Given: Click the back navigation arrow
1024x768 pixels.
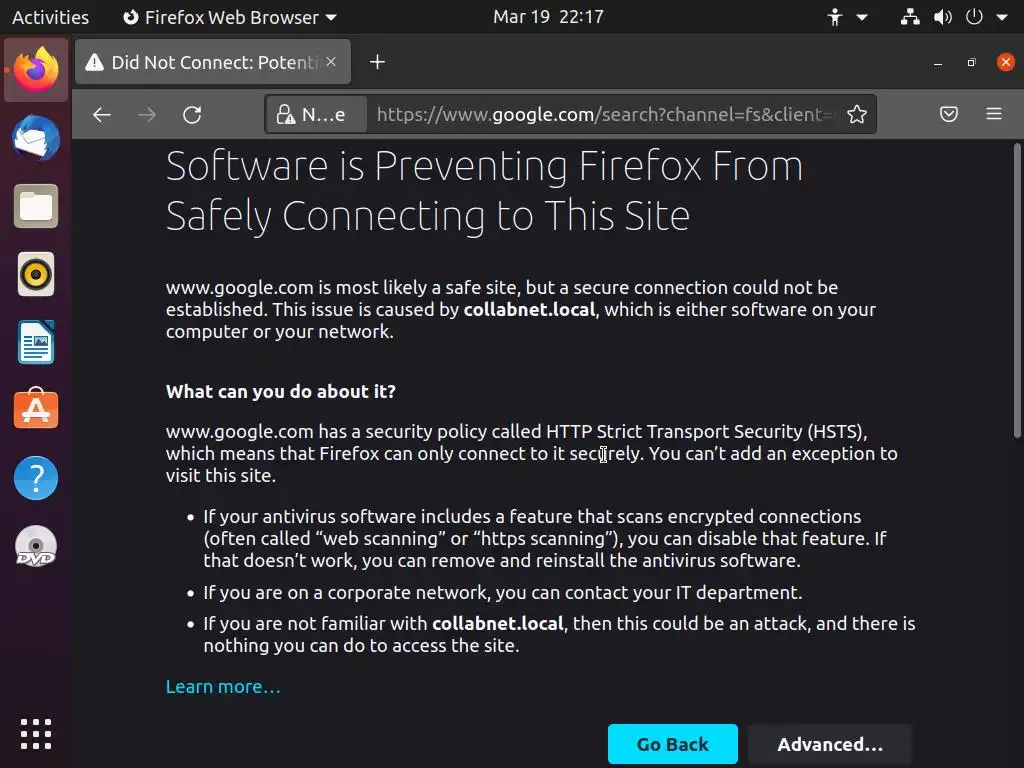Looking at the screenshot, I should pos(101,115).
